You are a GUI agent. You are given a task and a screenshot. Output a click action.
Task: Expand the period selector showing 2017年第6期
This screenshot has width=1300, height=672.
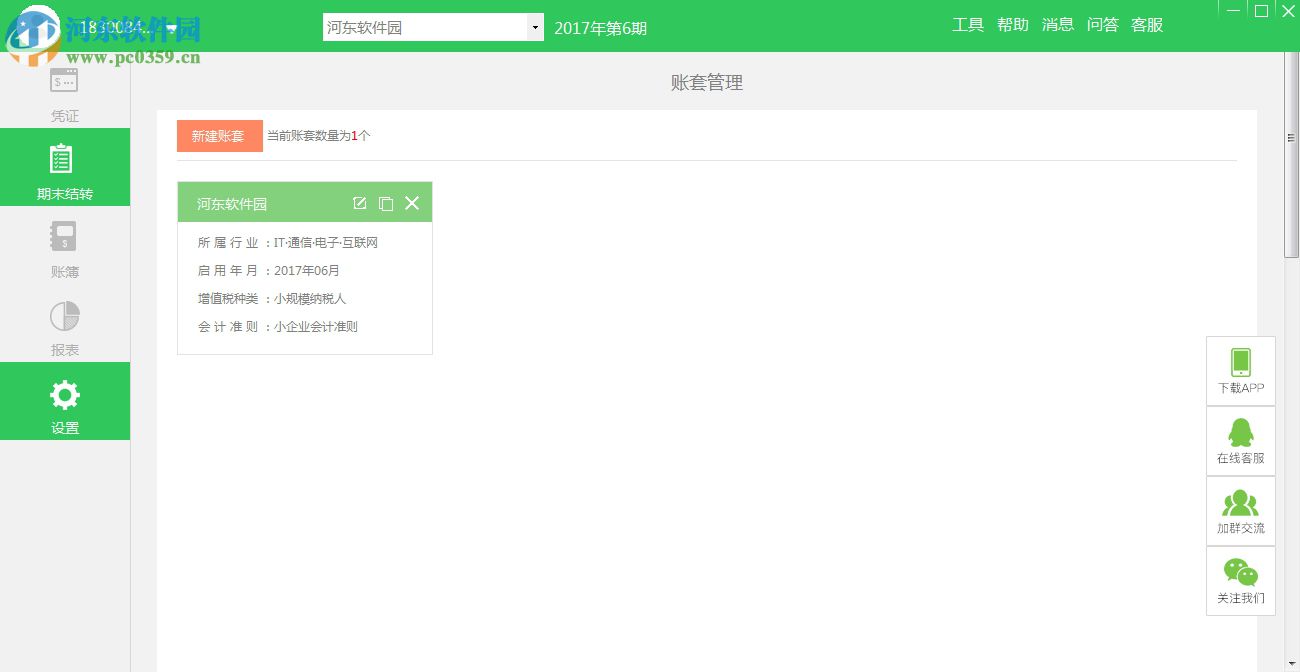[x=600, y=29]
